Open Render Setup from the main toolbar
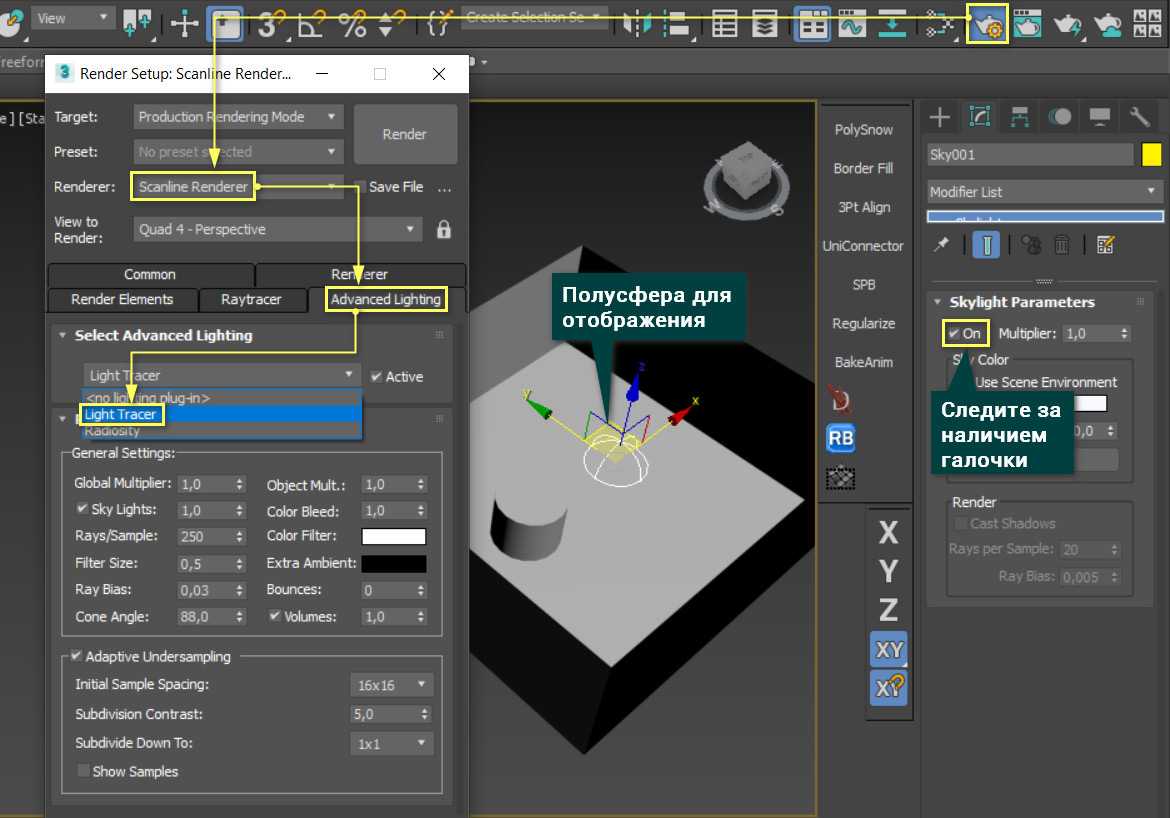The width and height of the screenshot is (1170, 818). [x=988, y=24]
